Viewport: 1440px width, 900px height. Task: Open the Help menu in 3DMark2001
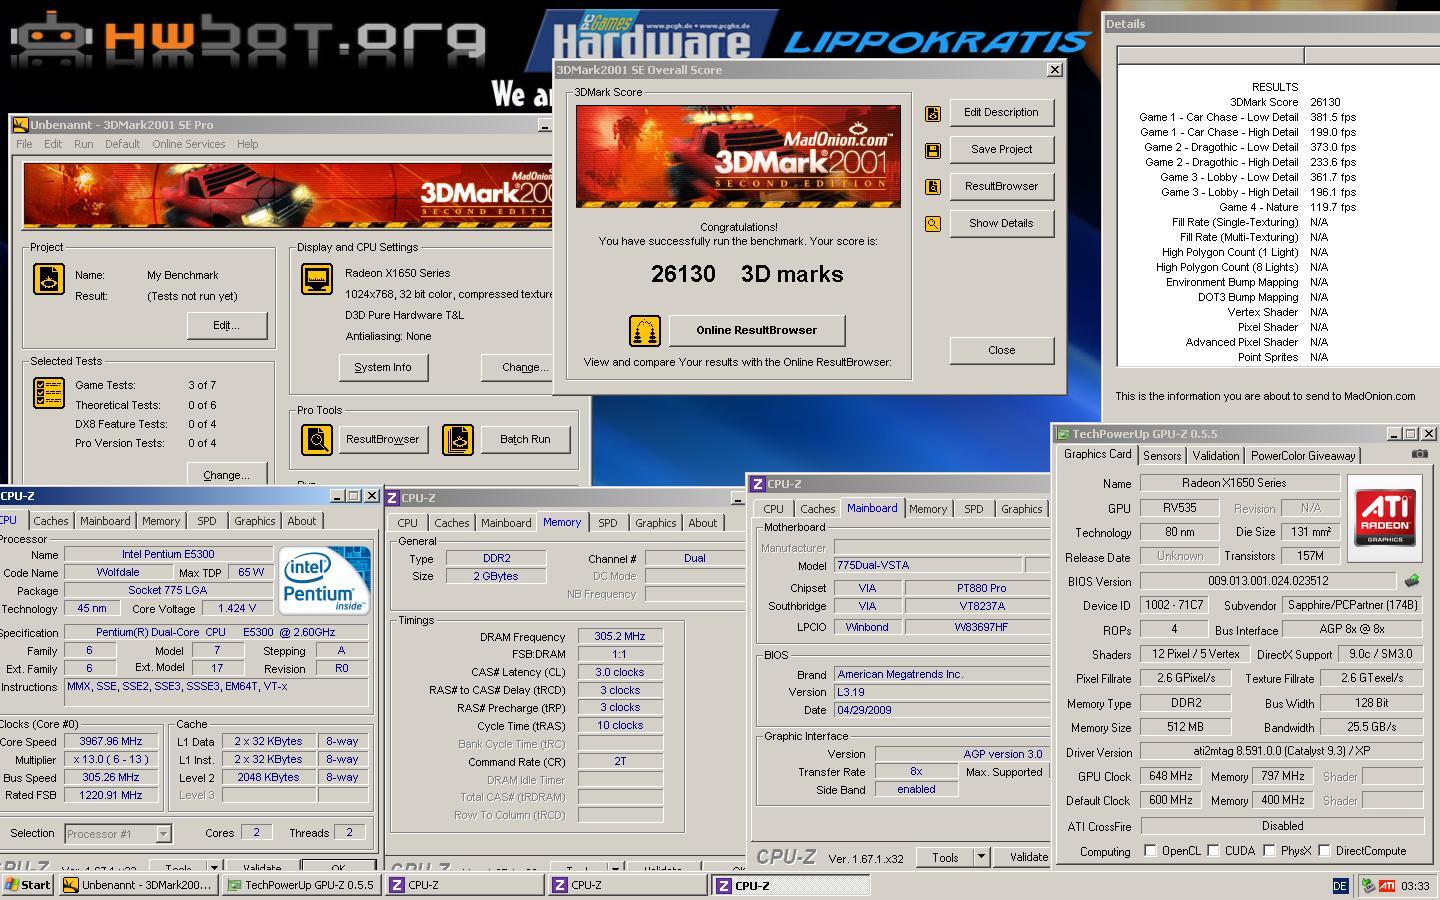(248, 144)
